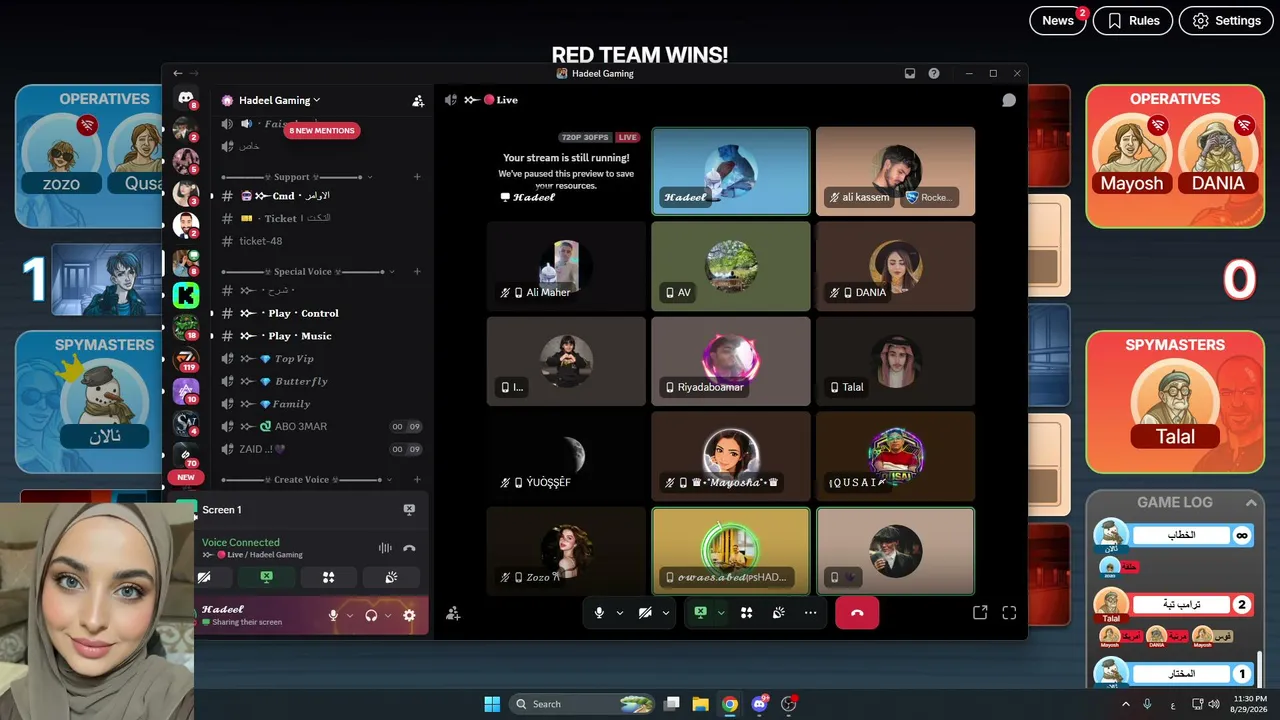Select the DANIA video tile in Discord

coord(895,265)
